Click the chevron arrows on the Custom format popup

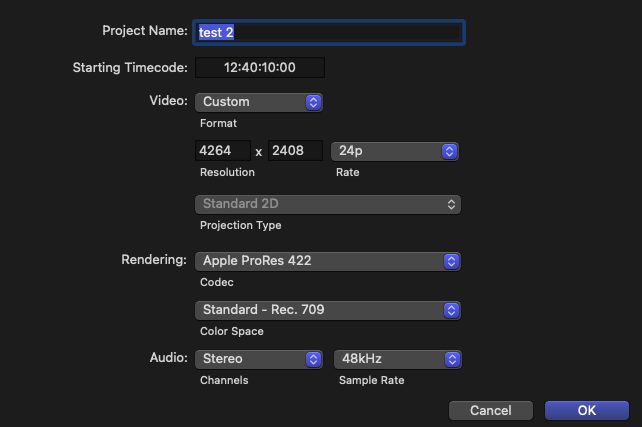(x=313, y=101)
